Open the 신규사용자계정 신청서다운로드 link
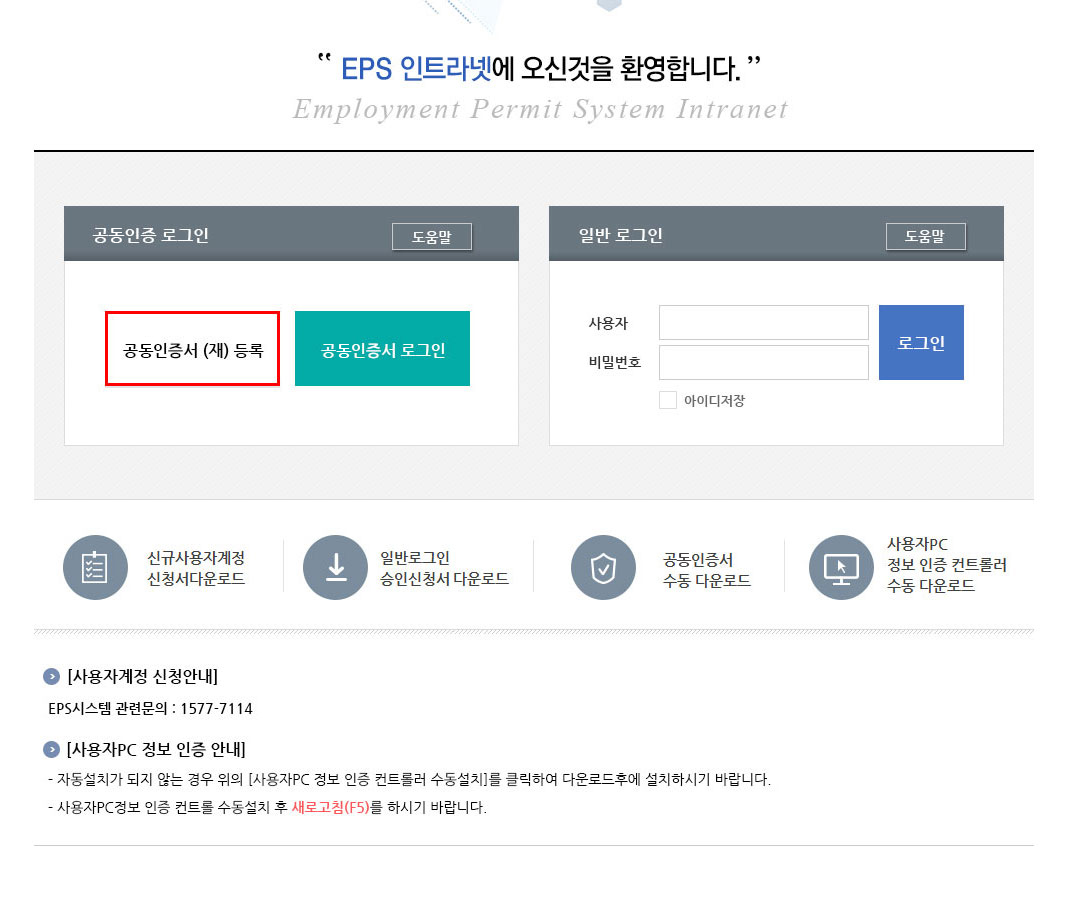Image resolution: width=1071 pixels, height=897 pixels. 196,569
